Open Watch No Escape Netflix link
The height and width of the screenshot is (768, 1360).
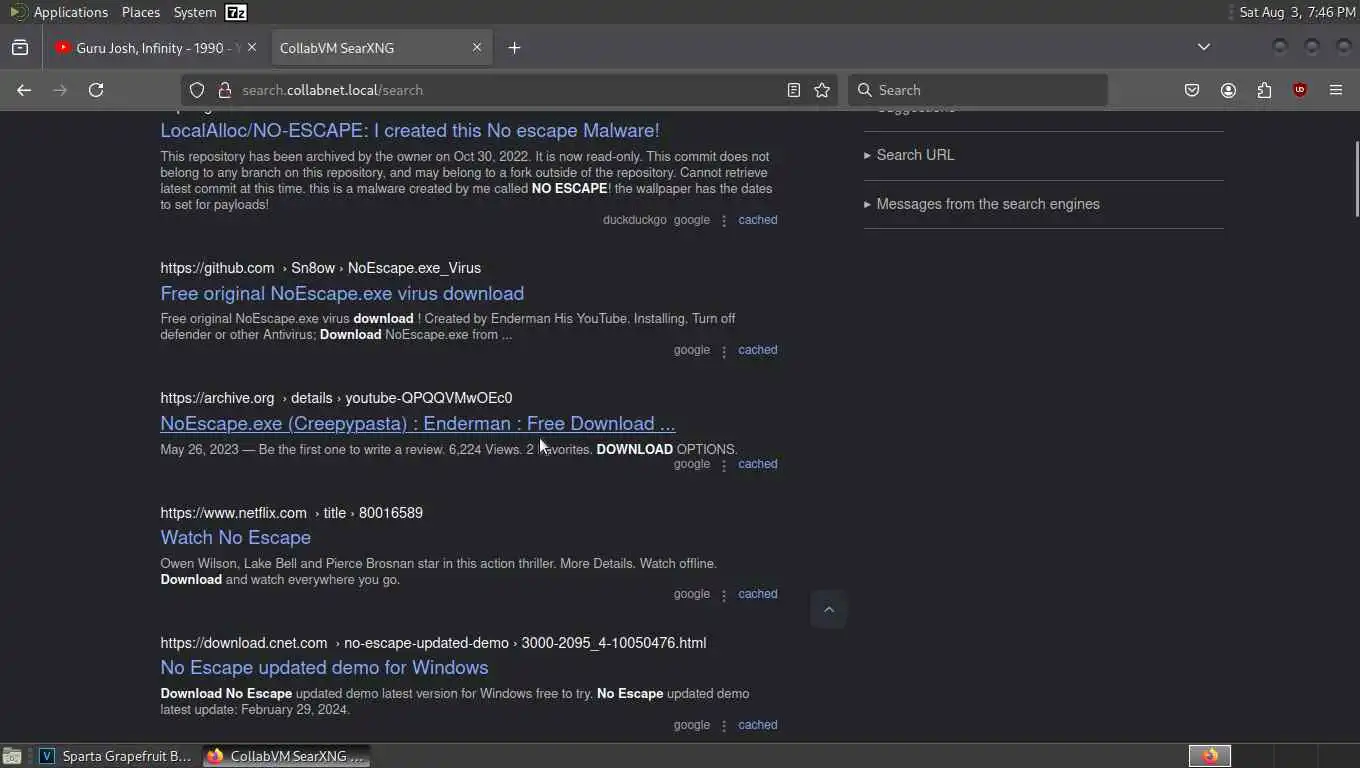[236, 538]
